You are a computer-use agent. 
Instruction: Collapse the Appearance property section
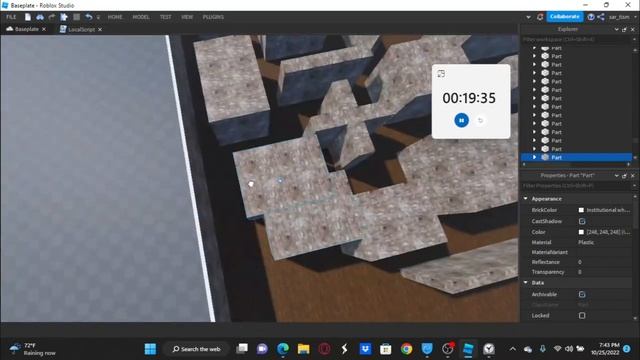pyautogui.click(x=526, y=199)
